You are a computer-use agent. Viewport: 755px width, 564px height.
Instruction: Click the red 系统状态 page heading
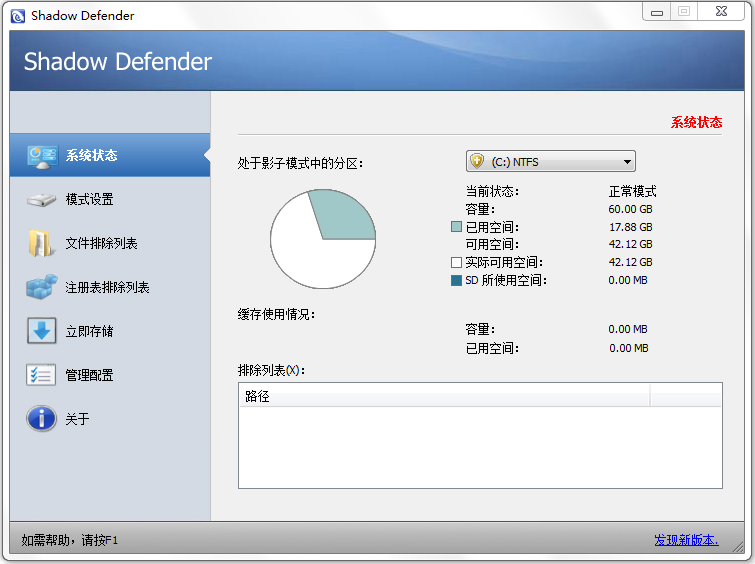click(696, 122)
